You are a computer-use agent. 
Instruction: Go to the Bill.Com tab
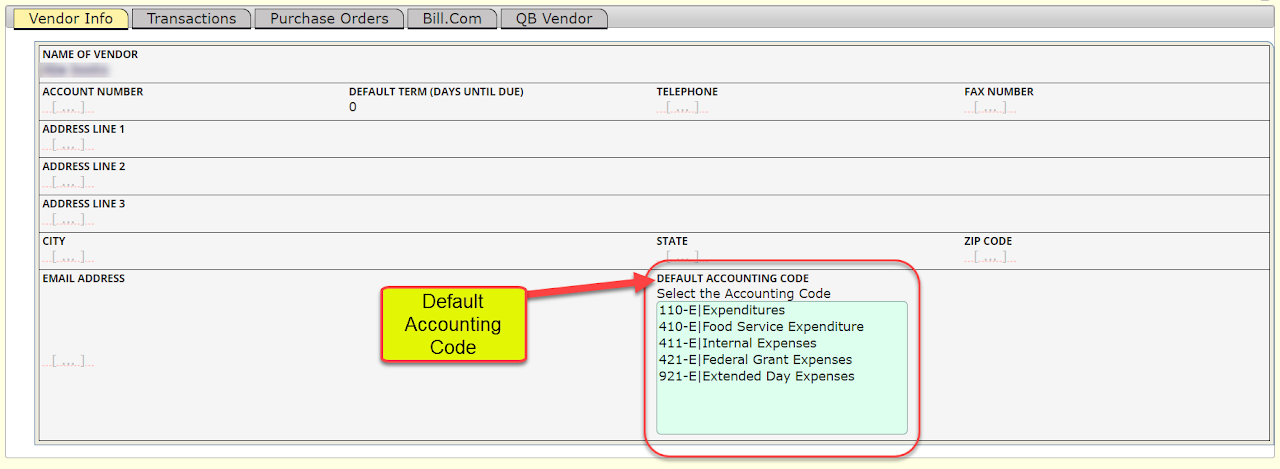[452, 19]
